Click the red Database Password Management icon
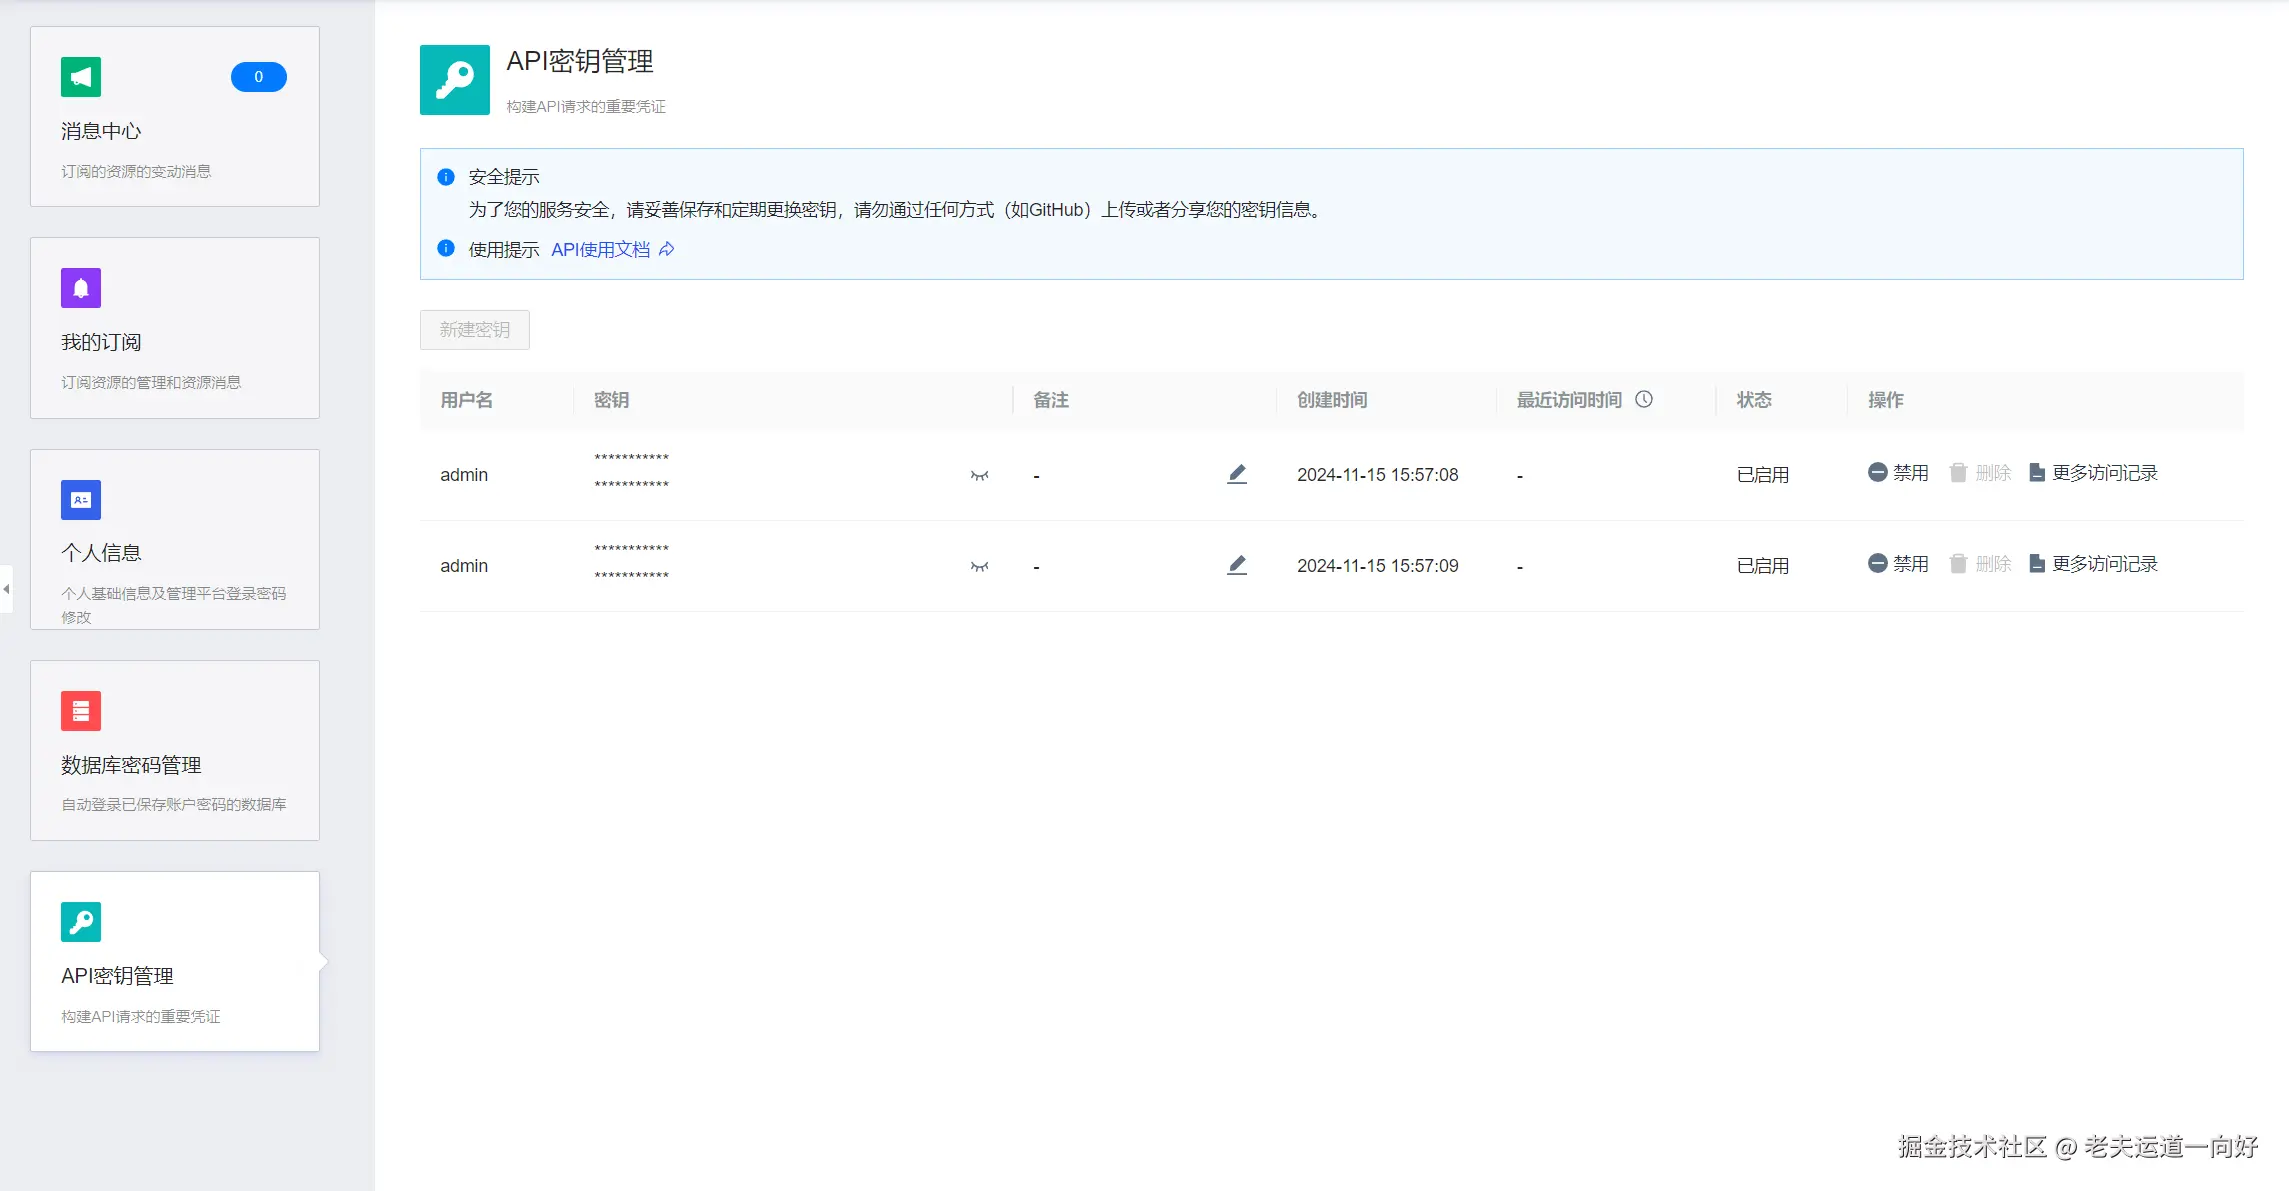 pos(81,711)
